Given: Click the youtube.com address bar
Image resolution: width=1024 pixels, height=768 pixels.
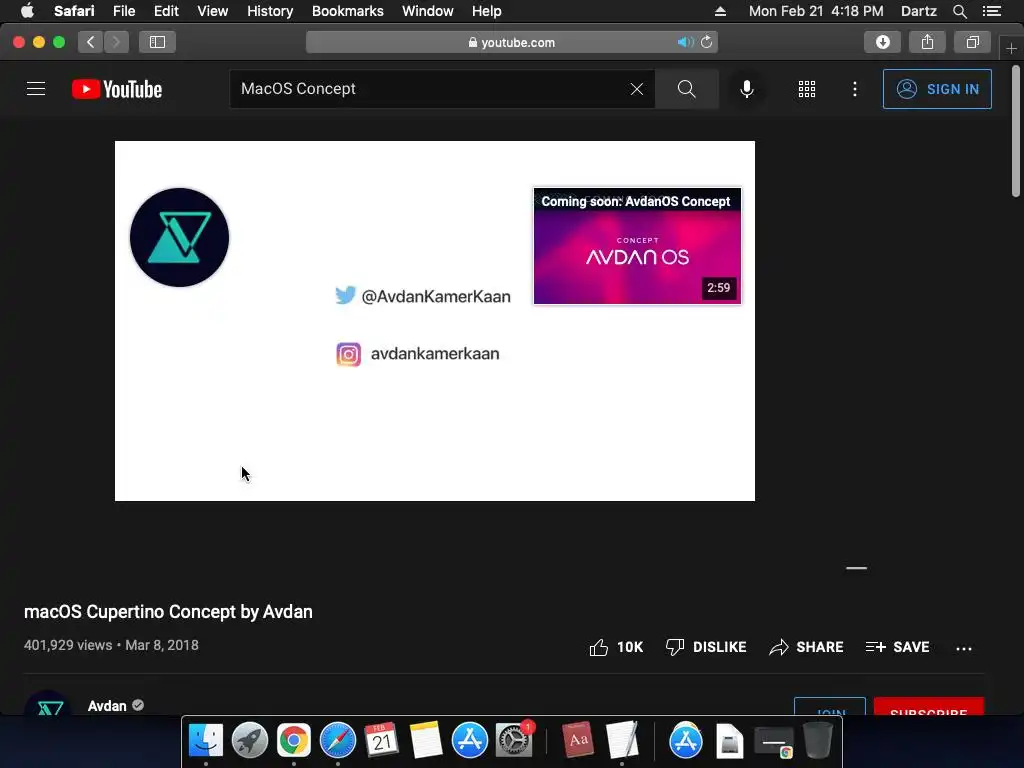Looking at the screenshot, I should pos(511,42).
